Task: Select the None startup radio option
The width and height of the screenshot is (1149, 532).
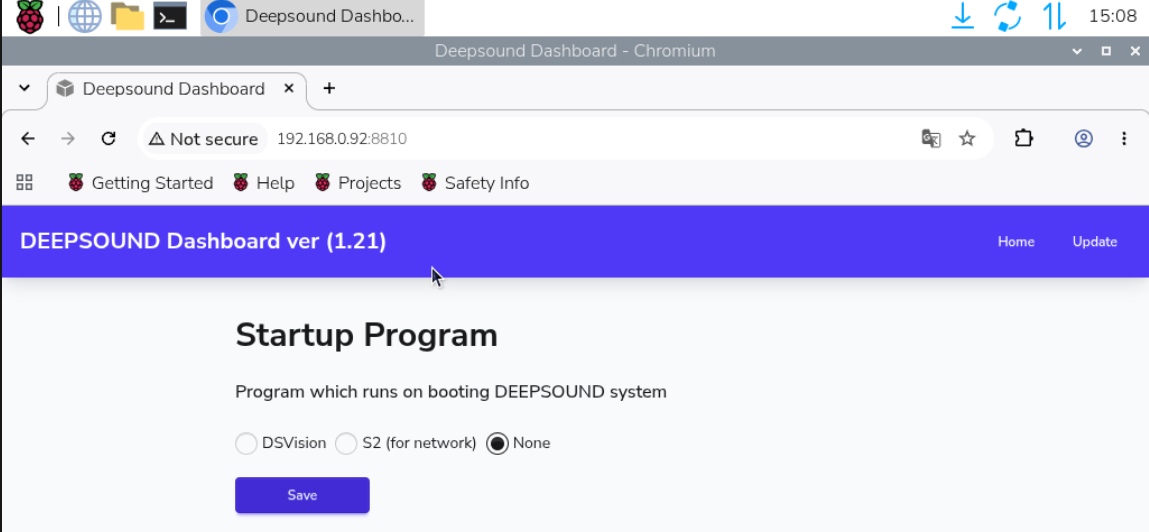Action: 498,443
